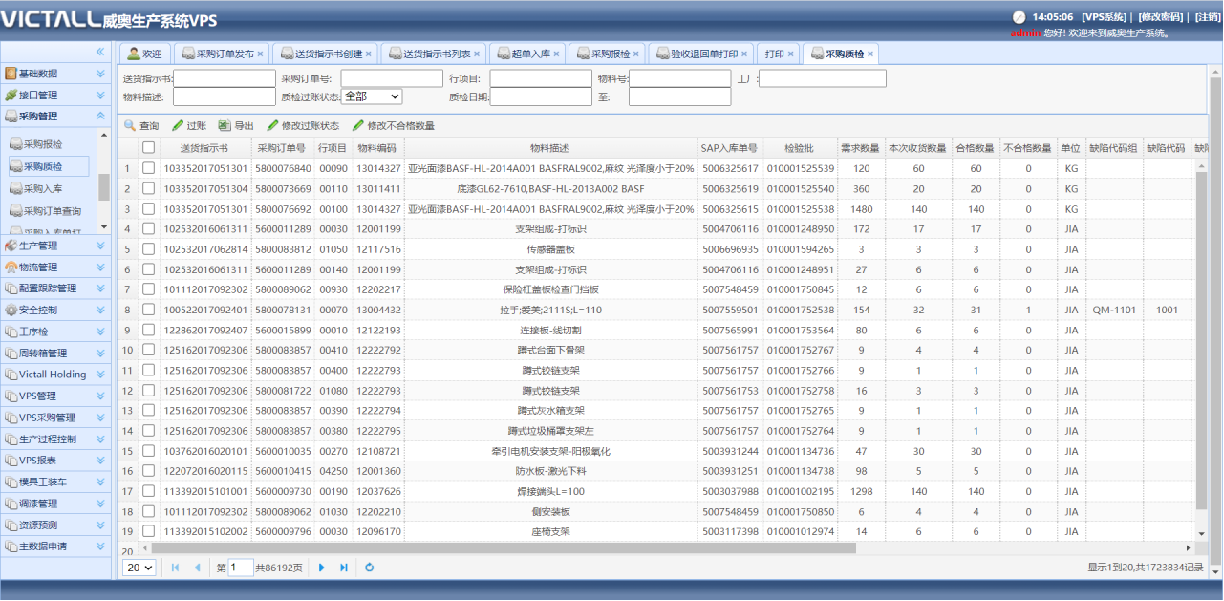
Task: Click the 修改密码 link in the header
Action: pos(1160,17)
